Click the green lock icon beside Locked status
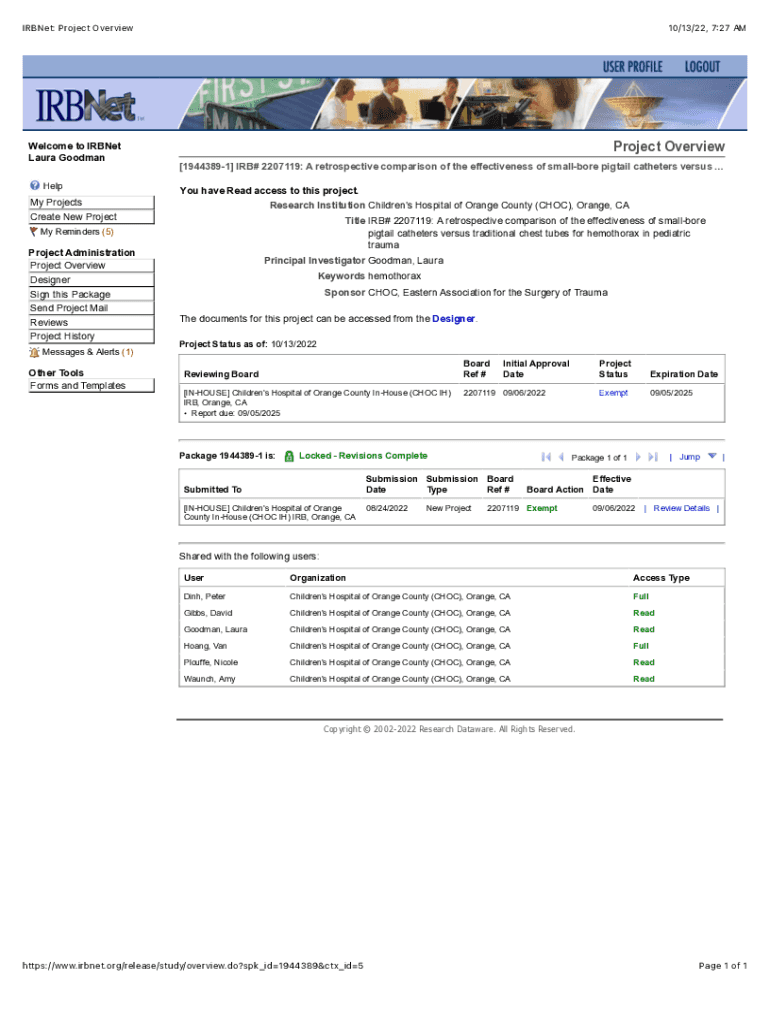This screenshot has width=770, height=1024. (289, 456)
